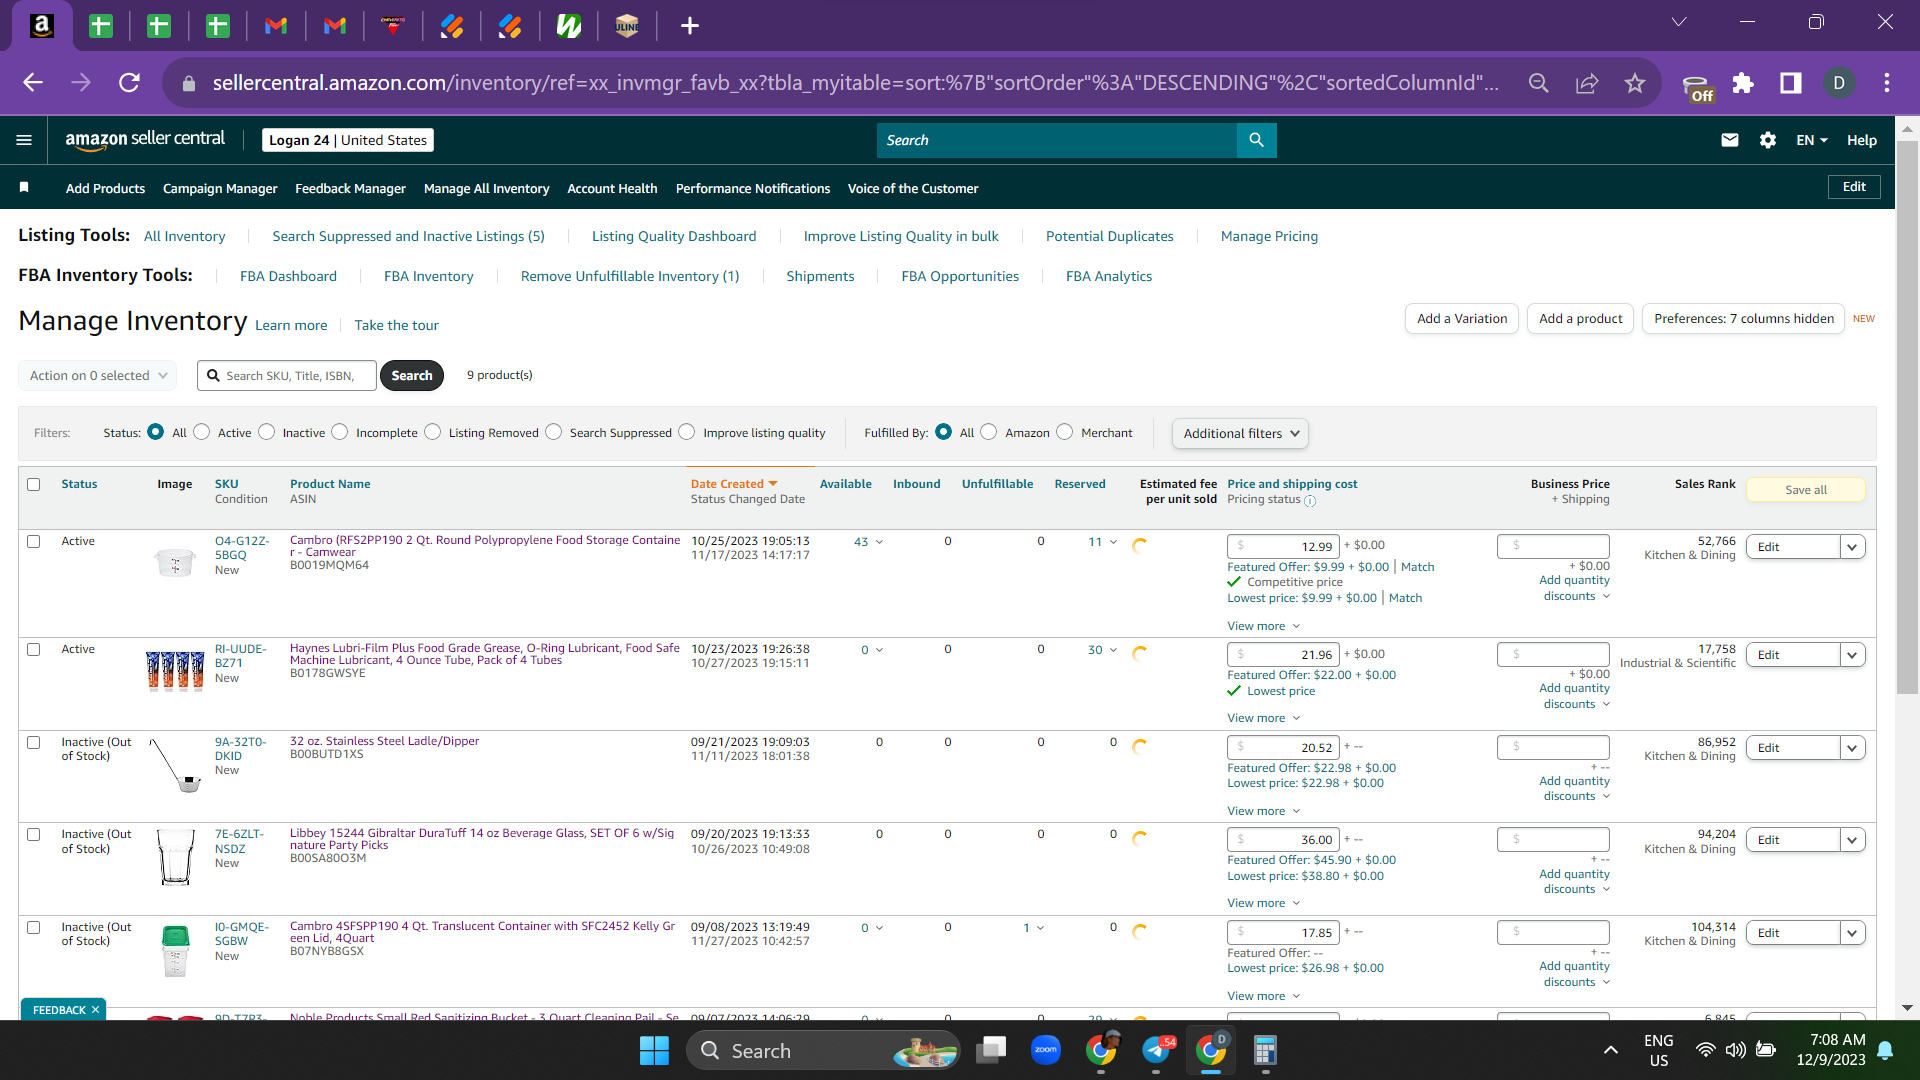
Task: Open Edit dropdown arrow for Cambro RFS2PP190 row
Action: 1852,547
